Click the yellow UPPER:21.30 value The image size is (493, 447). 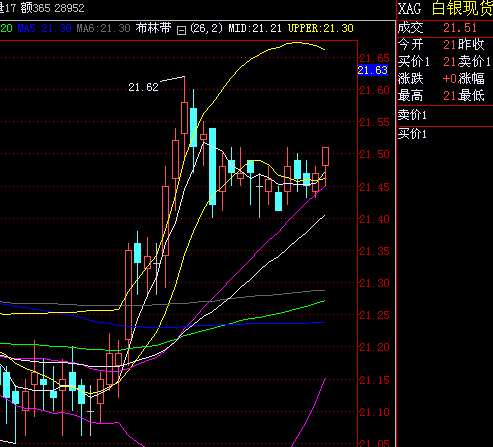[321, 28]
